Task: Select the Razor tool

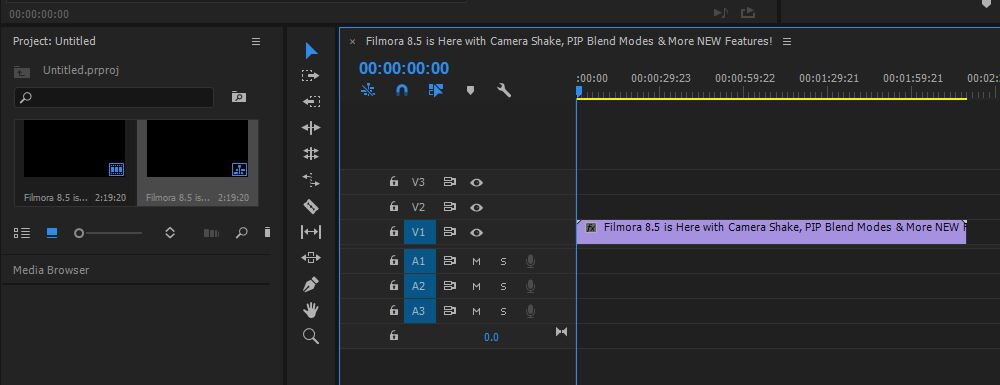Action: [x=311, y=207]
